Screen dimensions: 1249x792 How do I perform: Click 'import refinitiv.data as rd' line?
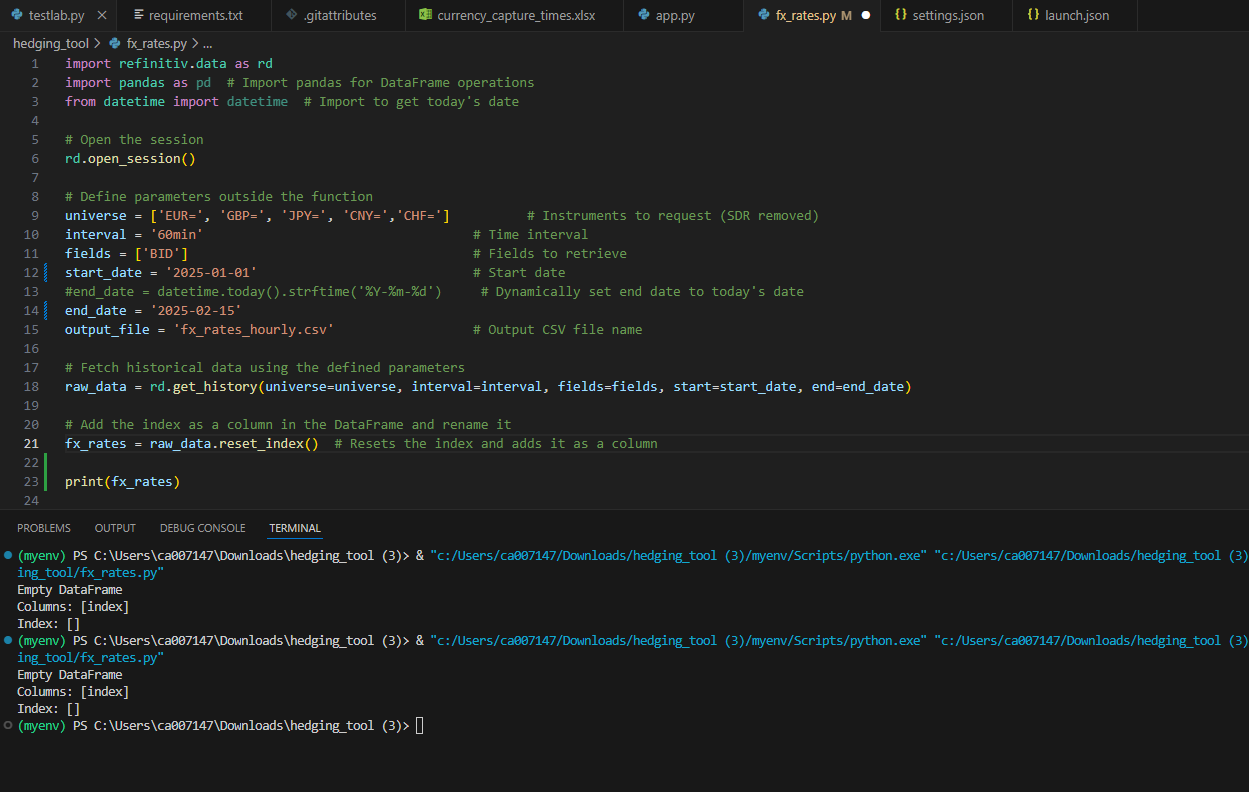[x=169, y=64]
